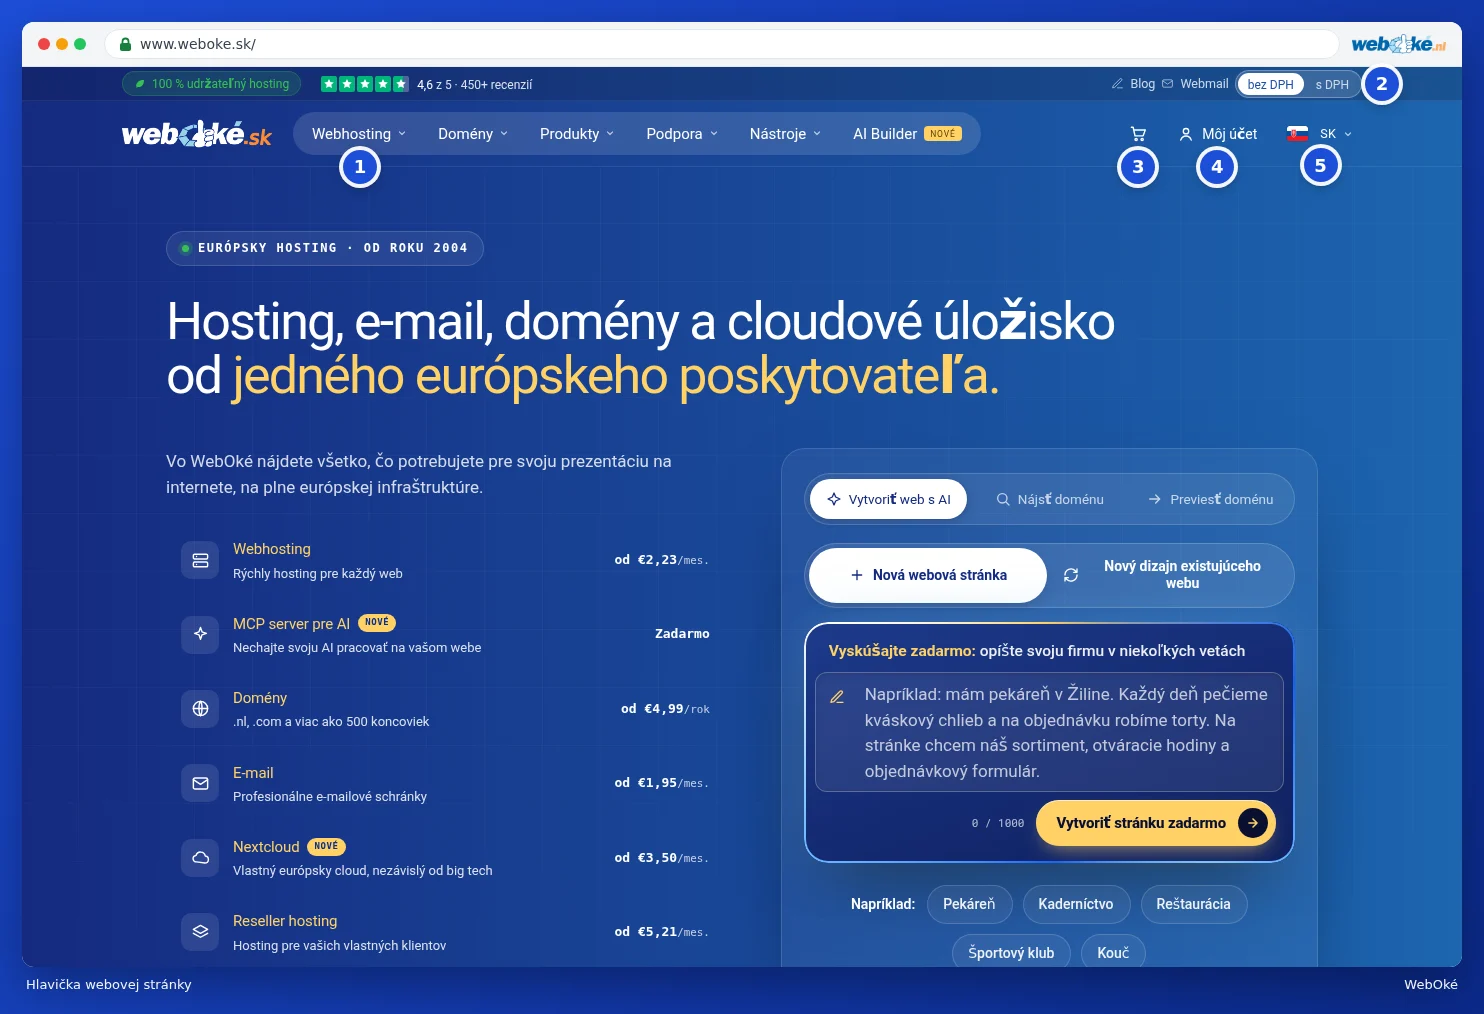Click the WebOké.sk logo
Screen dimensions: 1484x1014
(197, 134)
